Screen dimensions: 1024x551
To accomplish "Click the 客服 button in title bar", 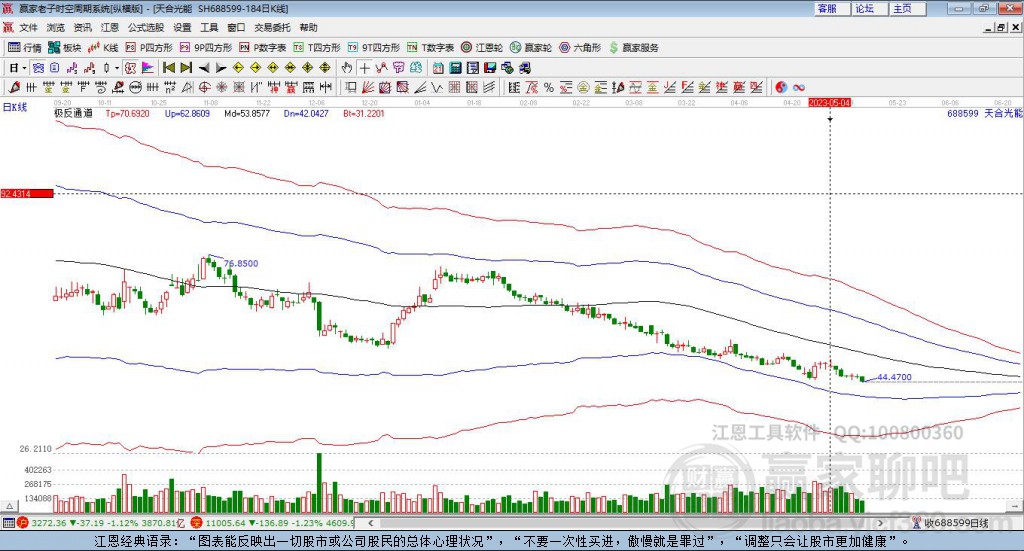I will (831, 8).
